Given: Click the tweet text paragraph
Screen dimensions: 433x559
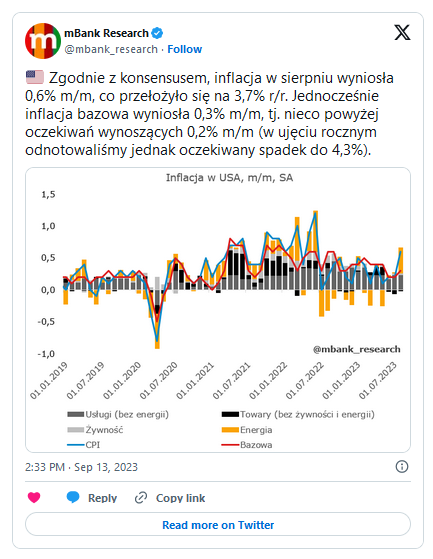Looking at the screenshot, I should [x=210, y=114].
